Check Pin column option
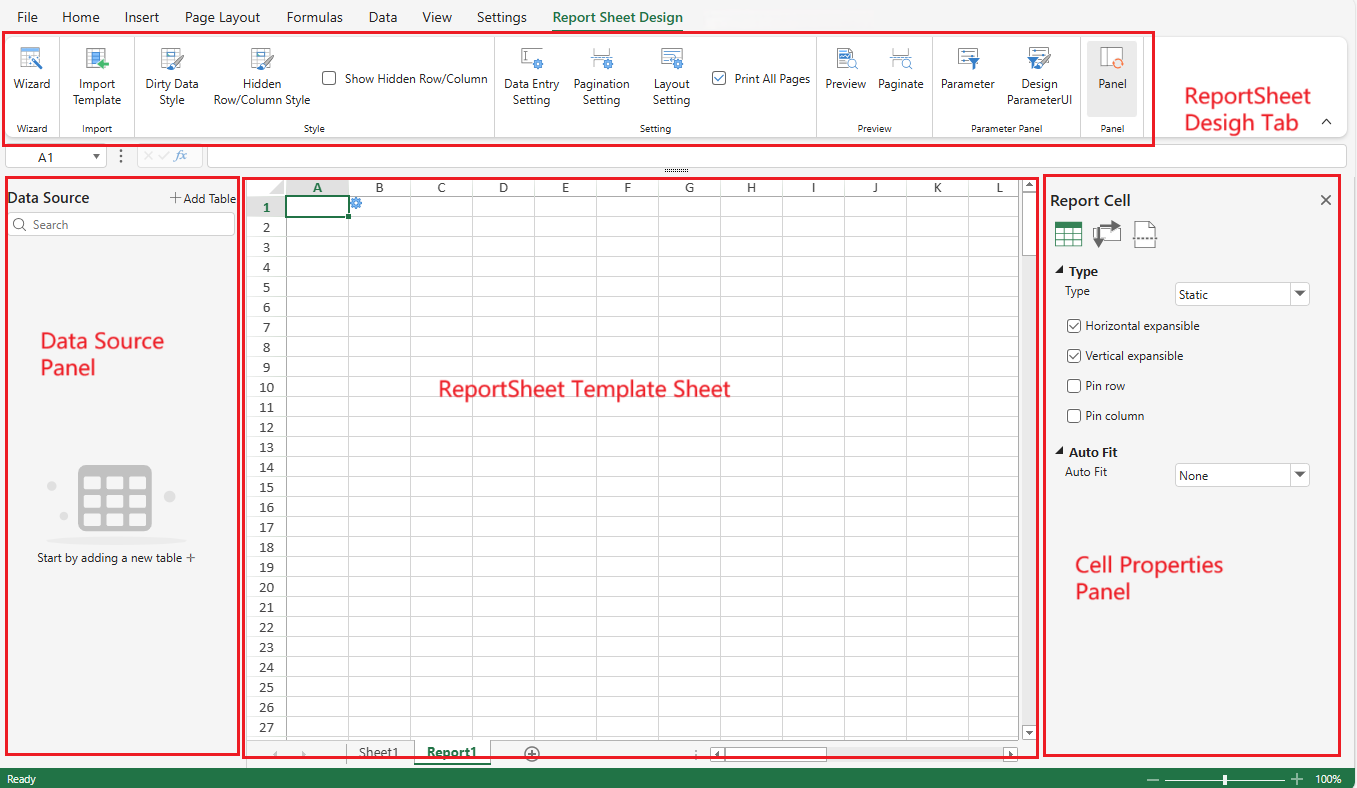Screen dimensions: 1357x788 tap(1074, 416)
